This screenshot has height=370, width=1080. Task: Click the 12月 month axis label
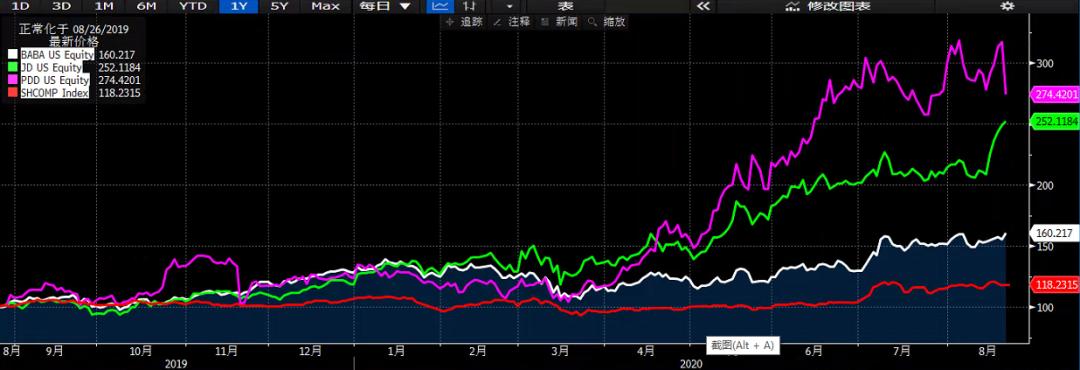pos(310,351)
